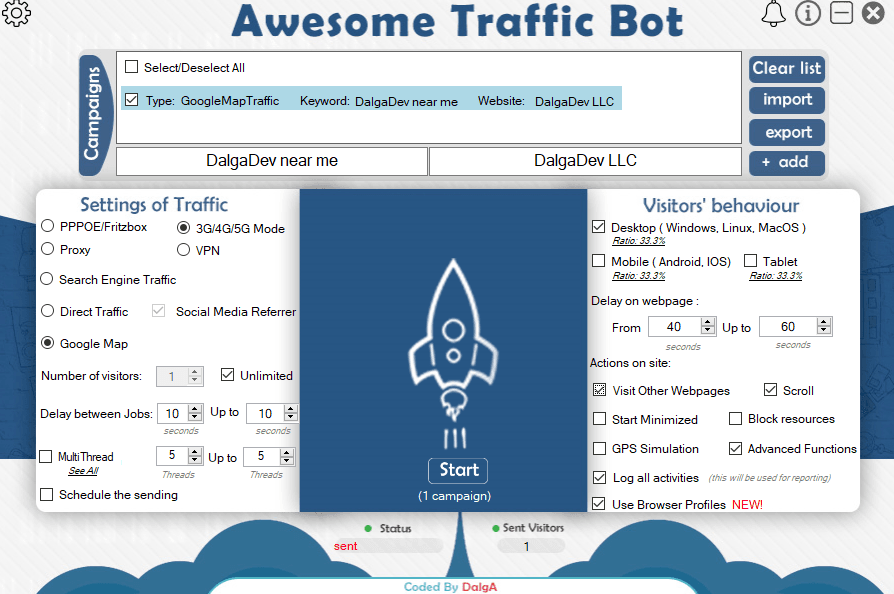
Task: Open the See All link
Action: (83, 471)
